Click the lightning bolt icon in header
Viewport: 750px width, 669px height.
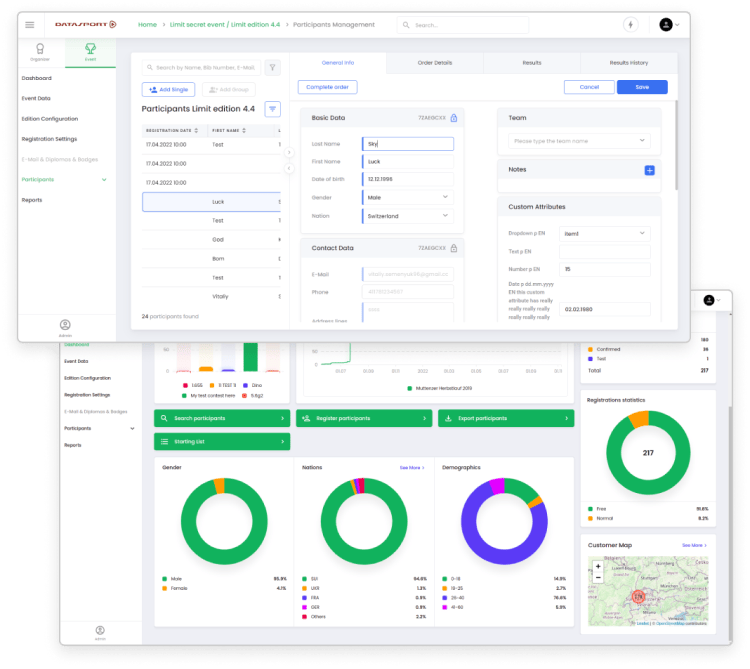click(630, 24)
